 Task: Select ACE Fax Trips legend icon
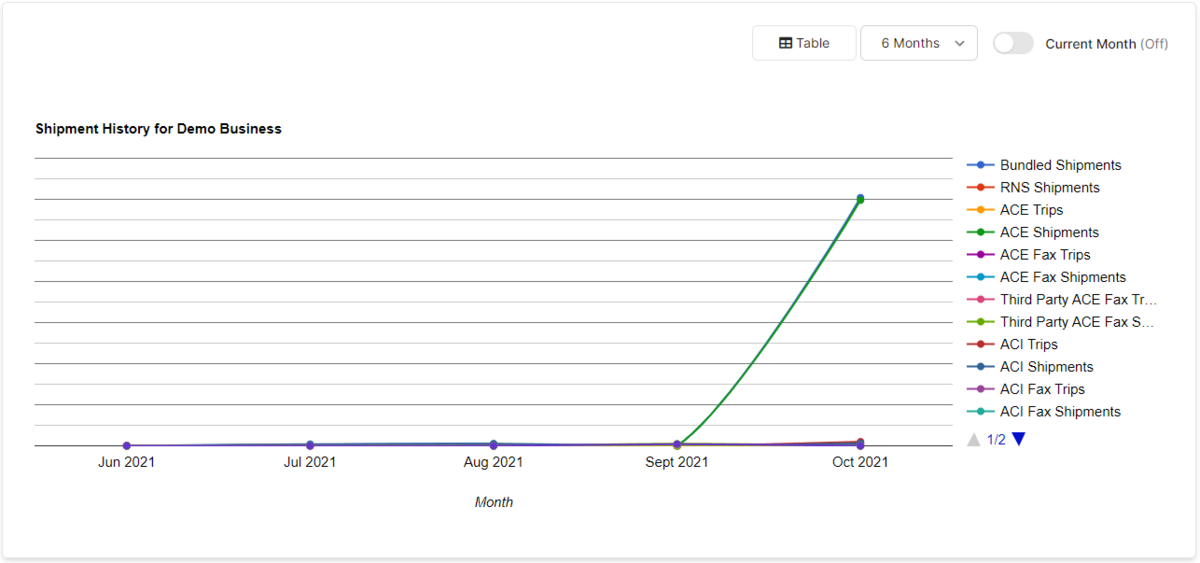point(981,255)
